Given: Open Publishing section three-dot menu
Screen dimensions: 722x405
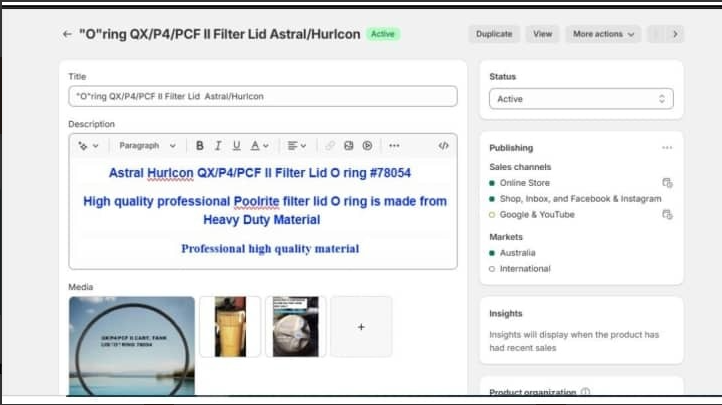Looking at the screenshot, I should click(667, 148).
